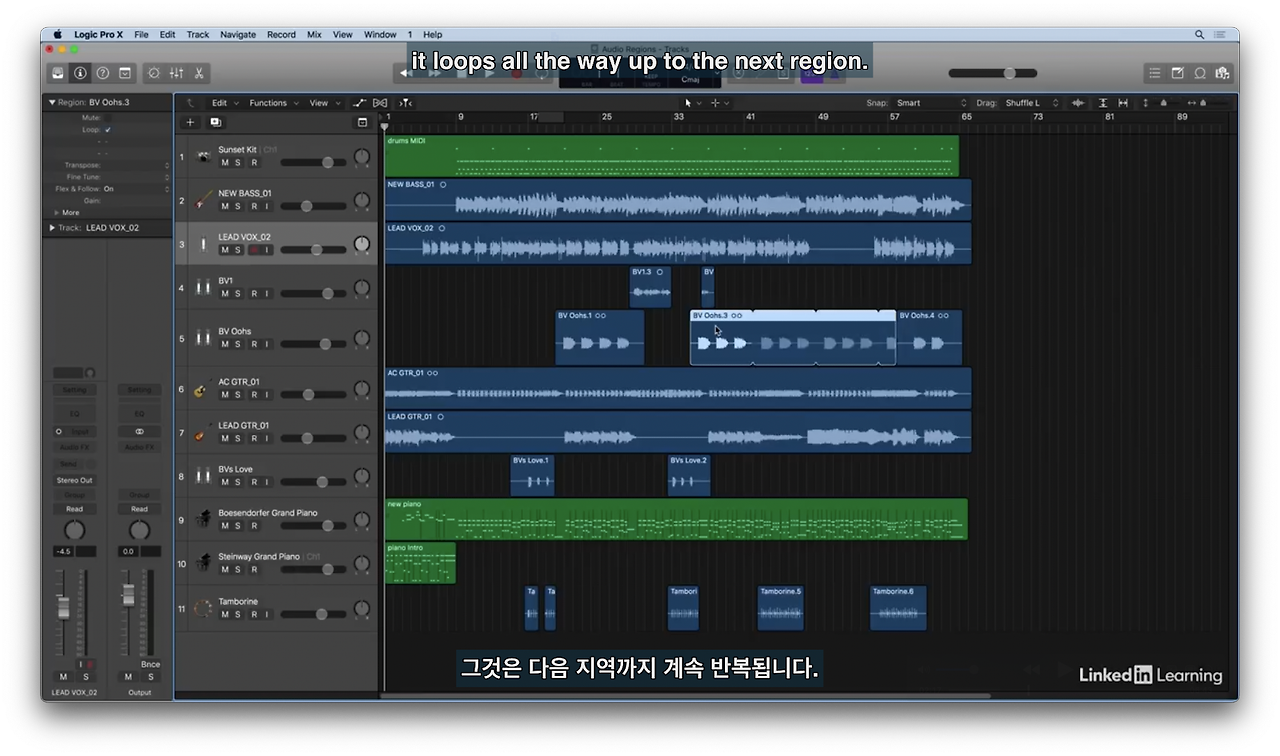Expand the Track LEAD VOX_02 disclosure triangle
The image size is (1280, 756).
(52, 228)
